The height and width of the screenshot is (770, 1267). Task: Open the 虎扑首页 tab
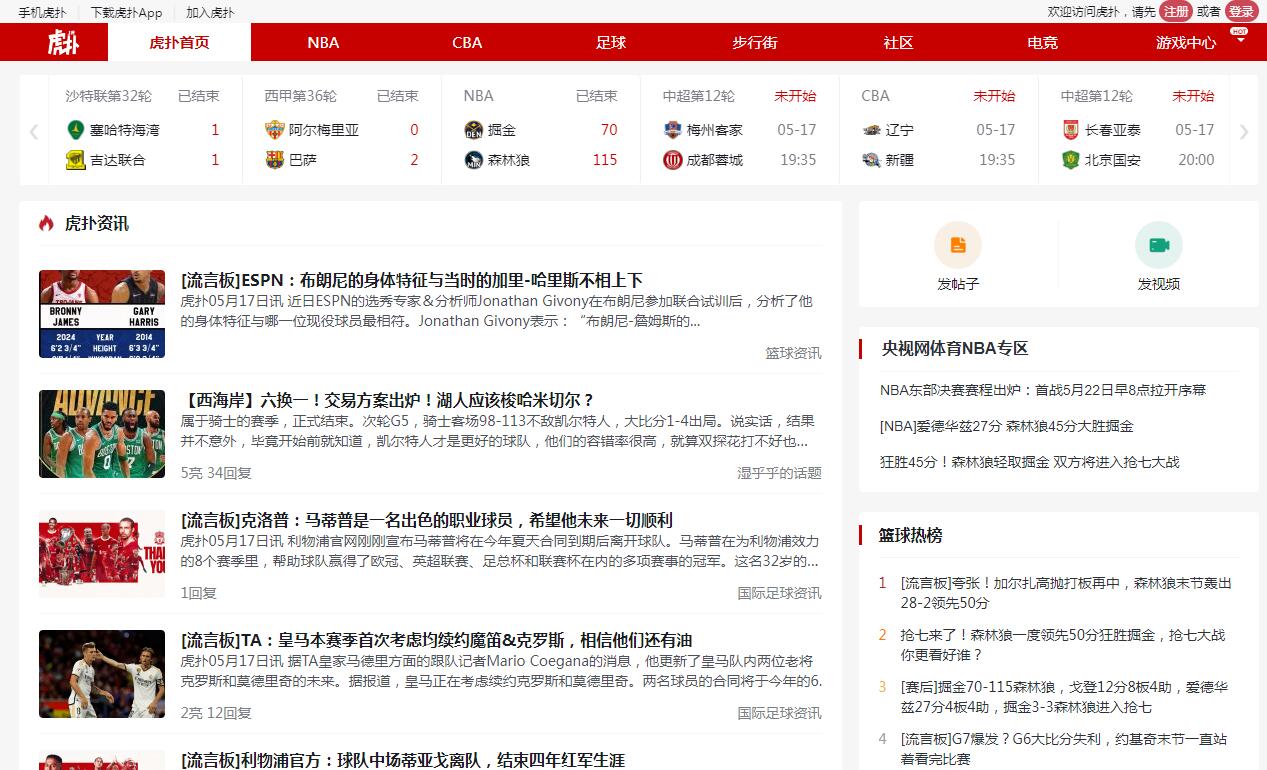(x=180, y=42)
